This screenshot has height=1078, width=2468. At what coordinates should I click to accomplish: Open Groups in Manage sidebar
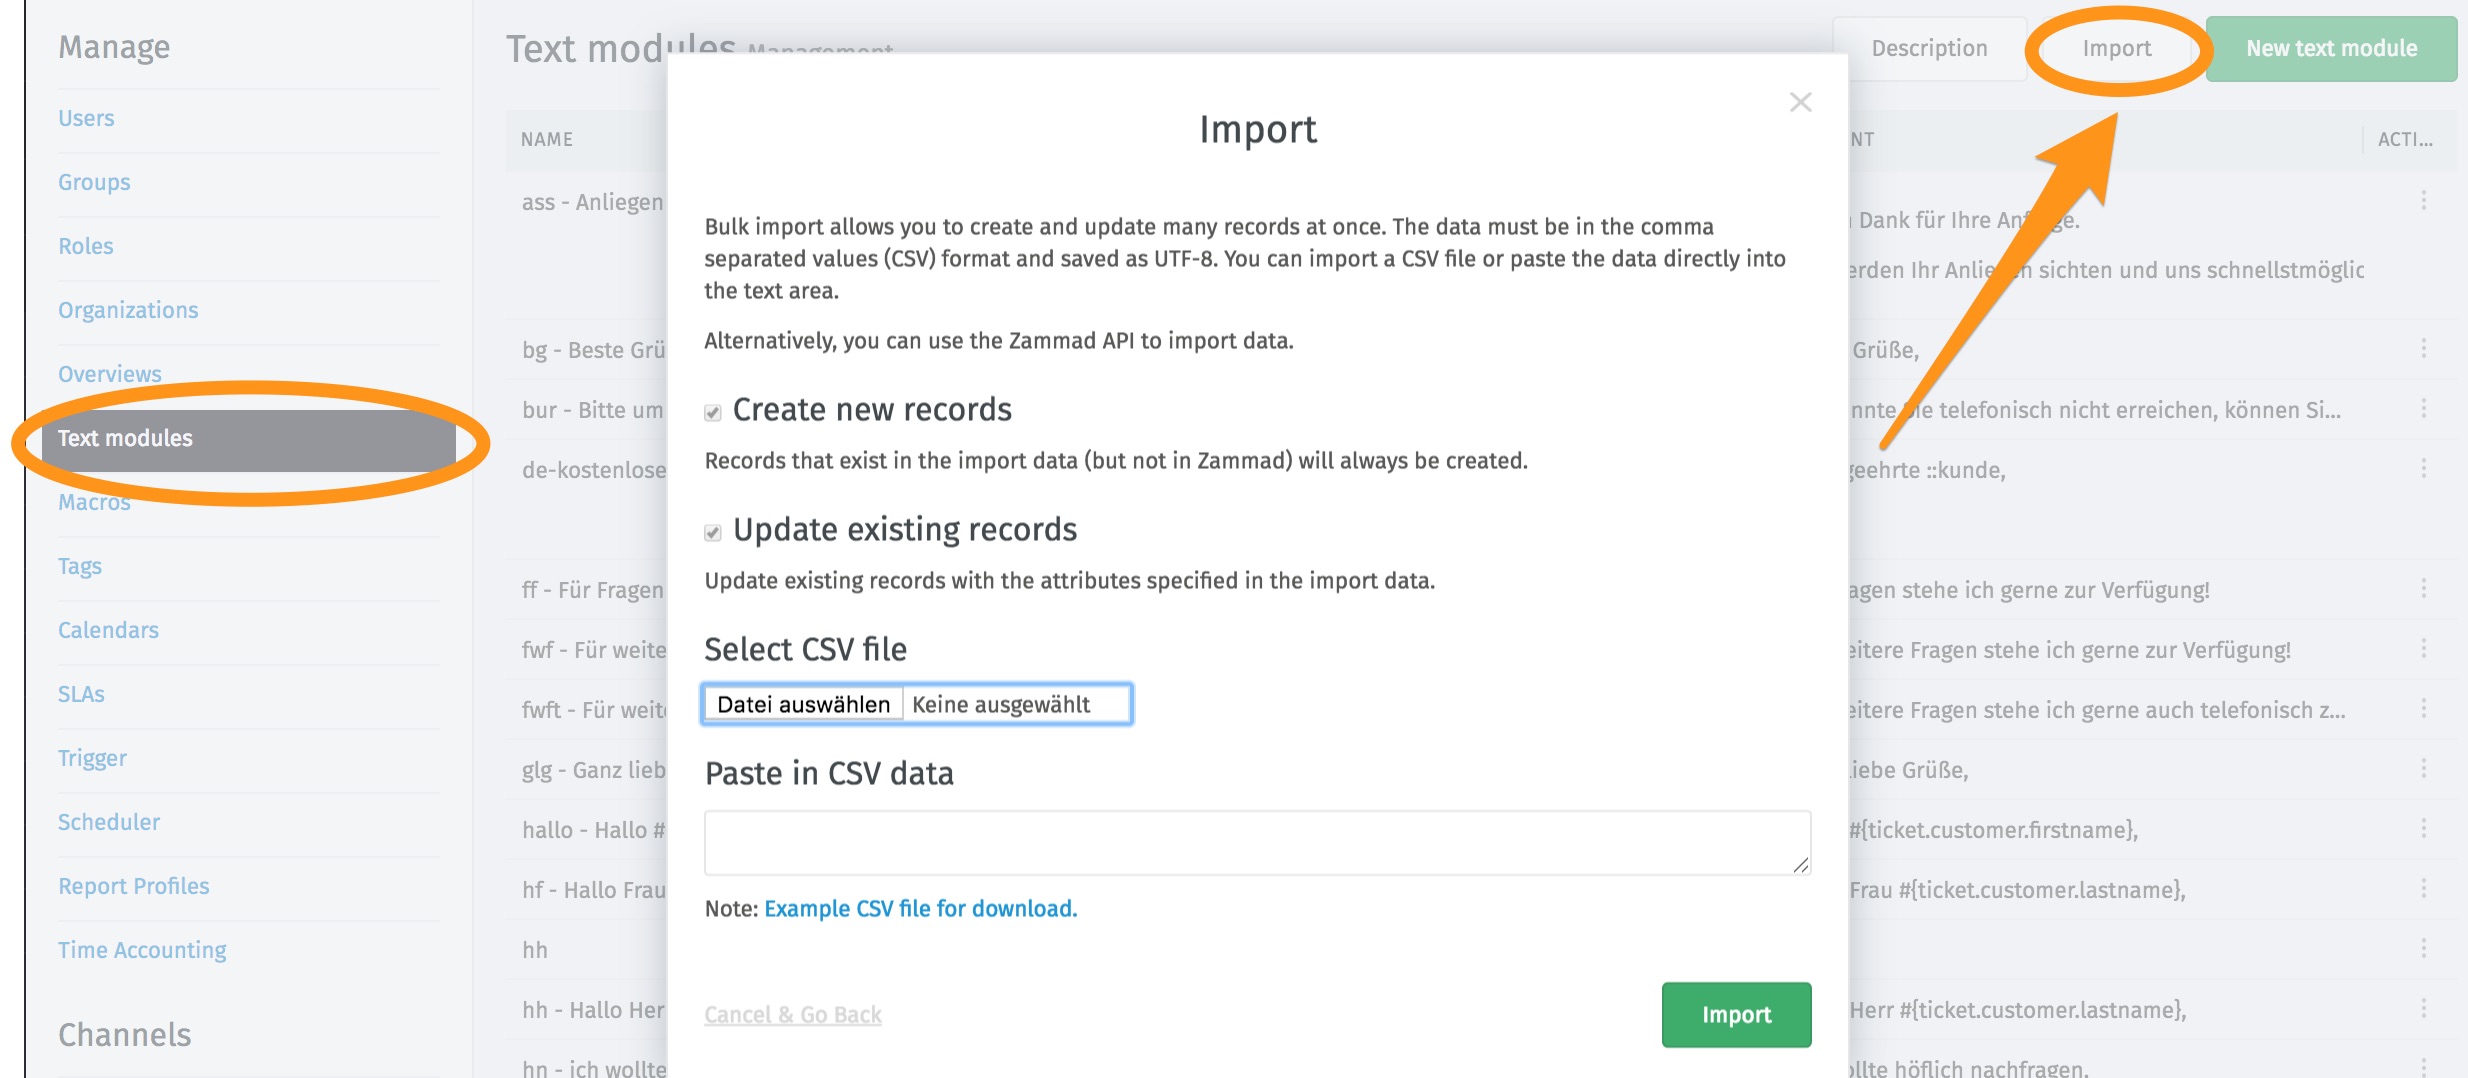[94, 182]
